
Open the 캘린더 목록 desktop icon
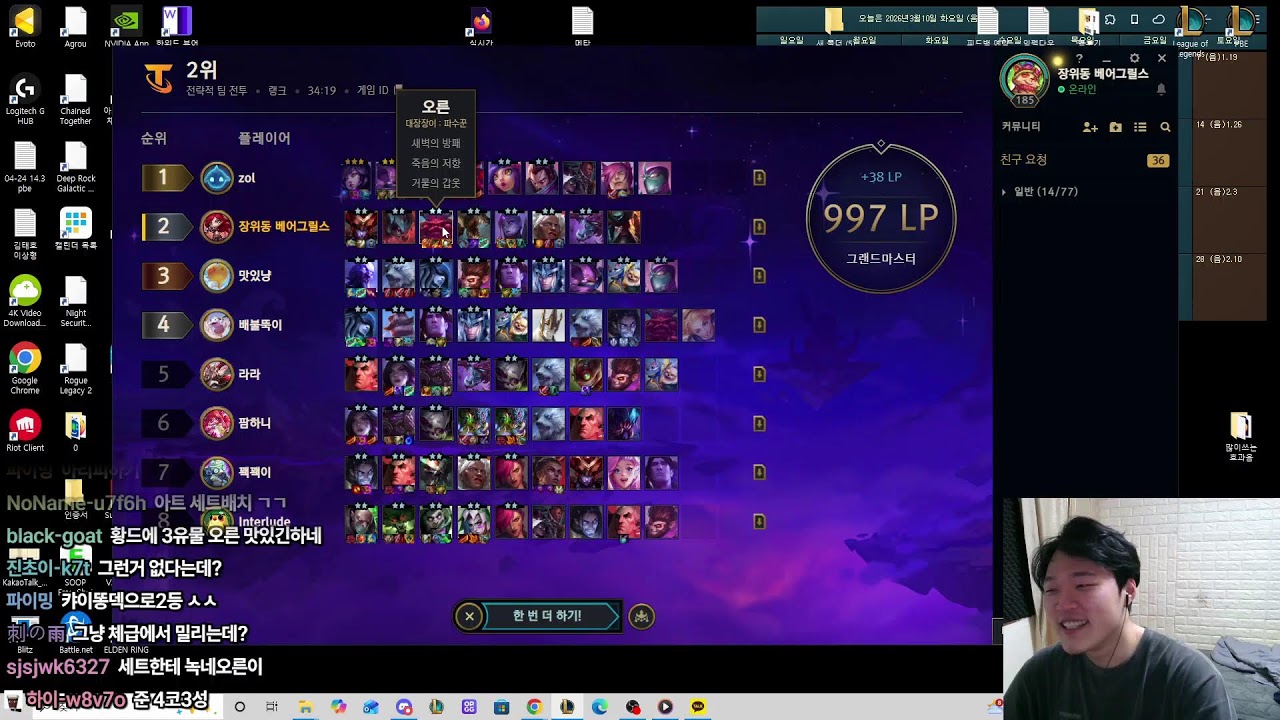76,229
